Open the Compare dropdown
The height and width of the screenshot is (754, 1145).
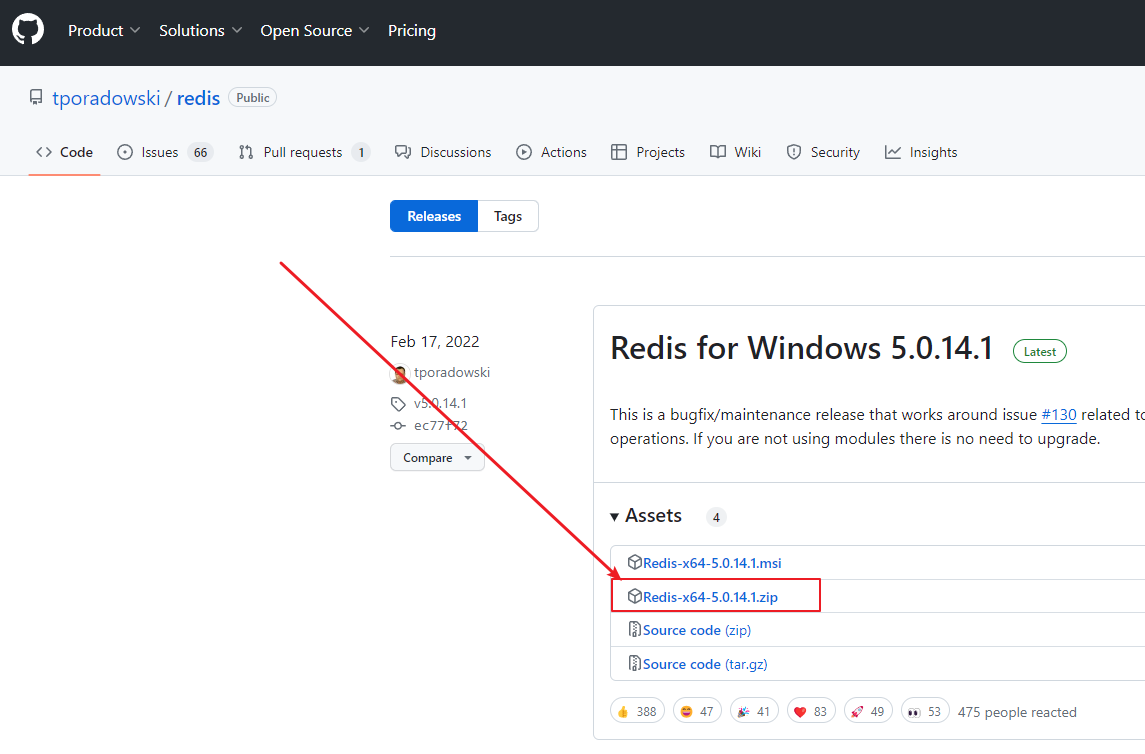click(x=437, y=458)
